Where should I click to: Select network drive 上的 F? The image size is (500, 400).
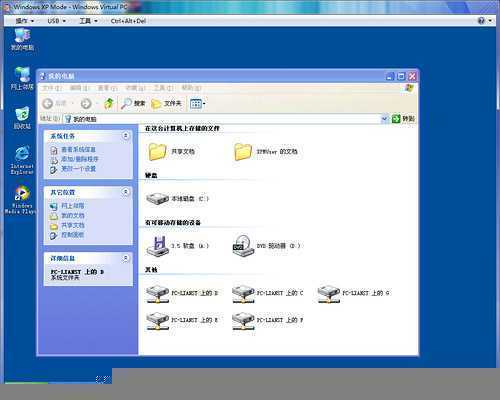tap(268, 320)
